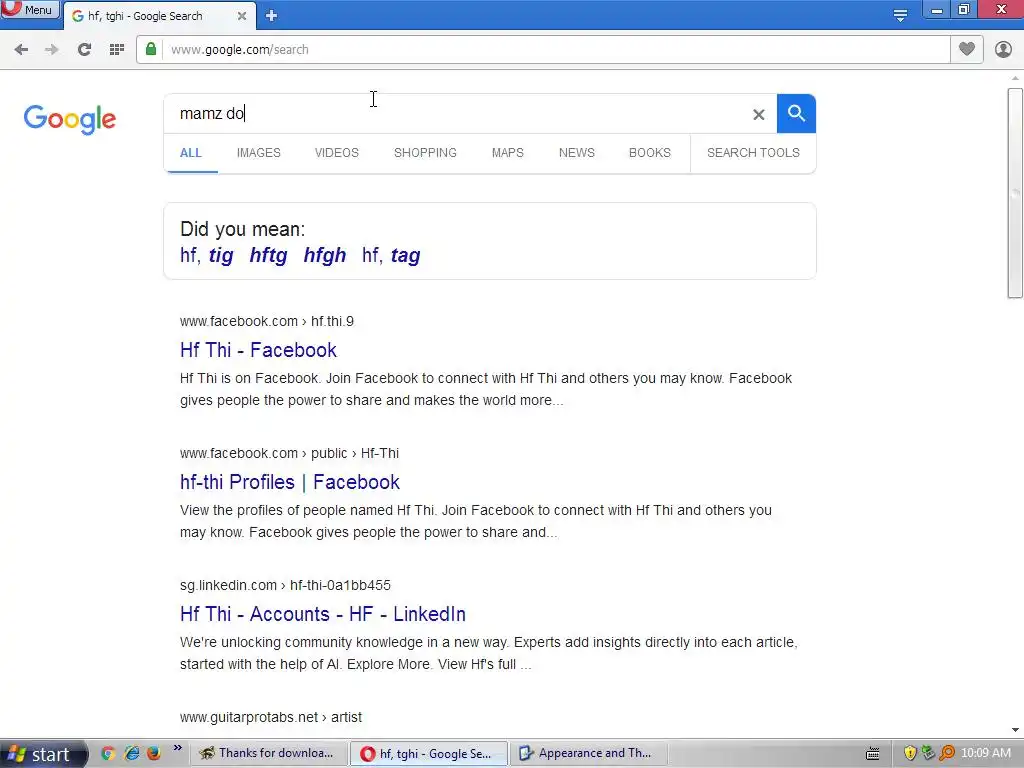
Task: Clear the search text with X
Action: coord(758,115)
